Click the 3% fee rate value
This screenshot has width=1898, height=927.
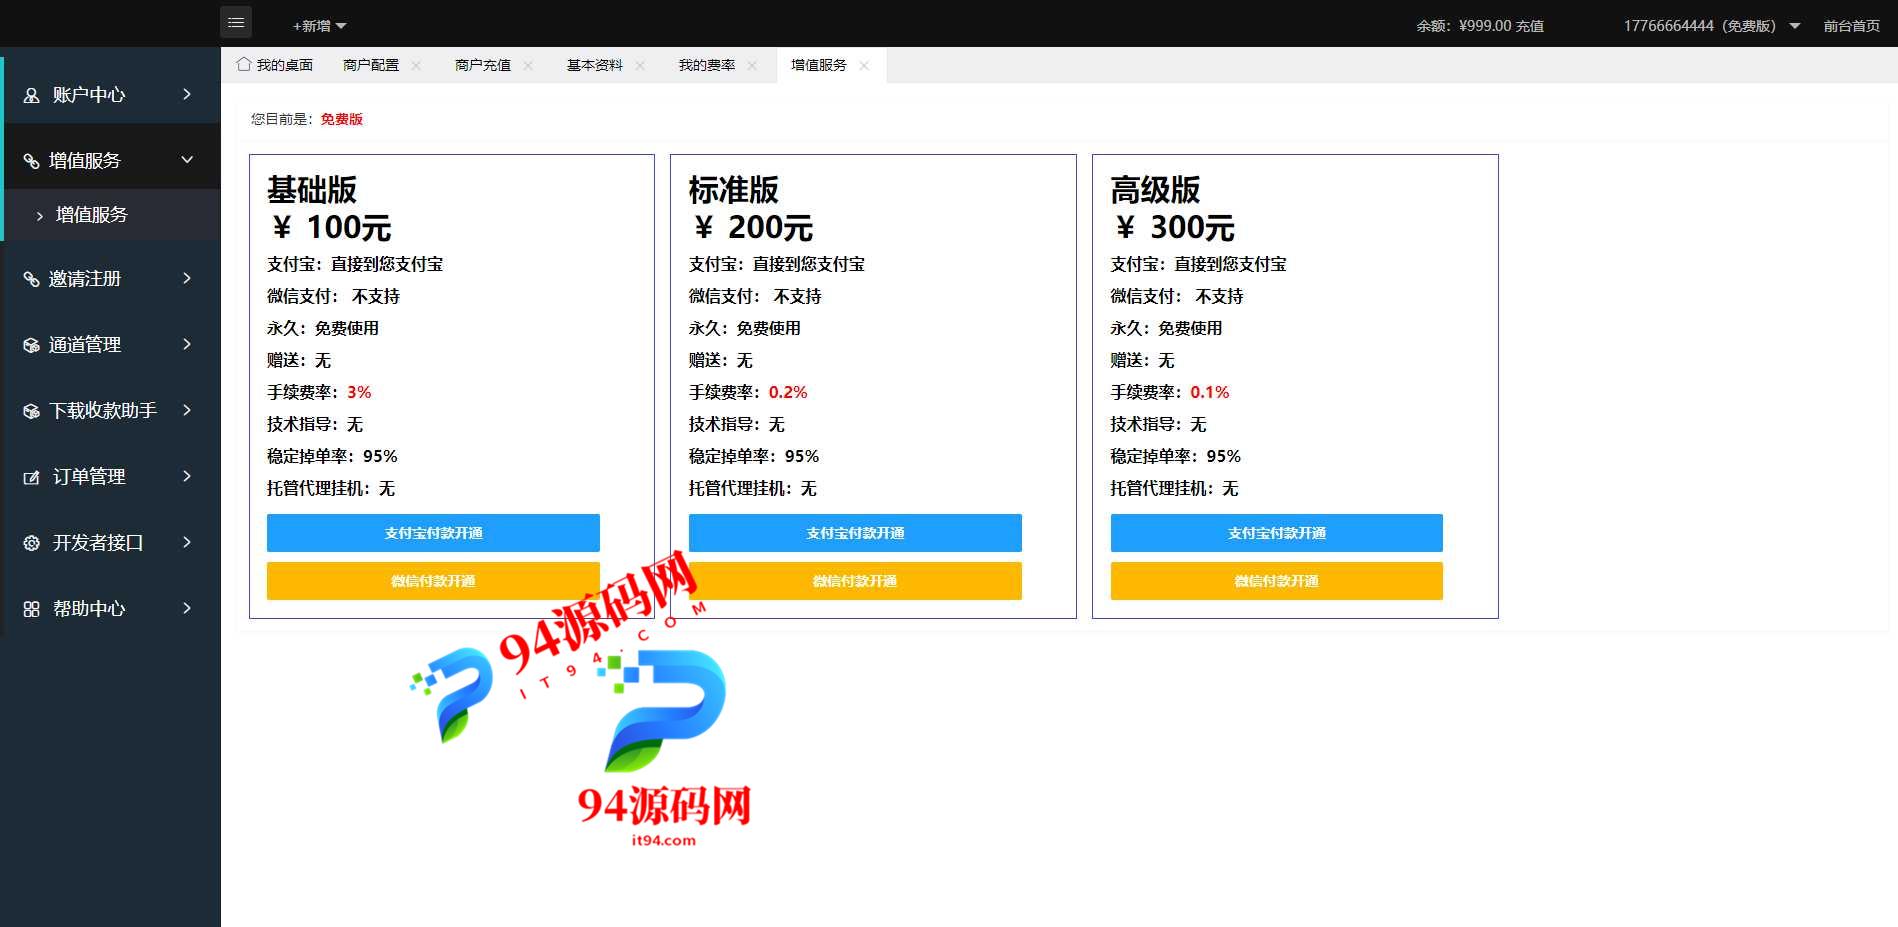pyautogui.click(x=359, y=392)
